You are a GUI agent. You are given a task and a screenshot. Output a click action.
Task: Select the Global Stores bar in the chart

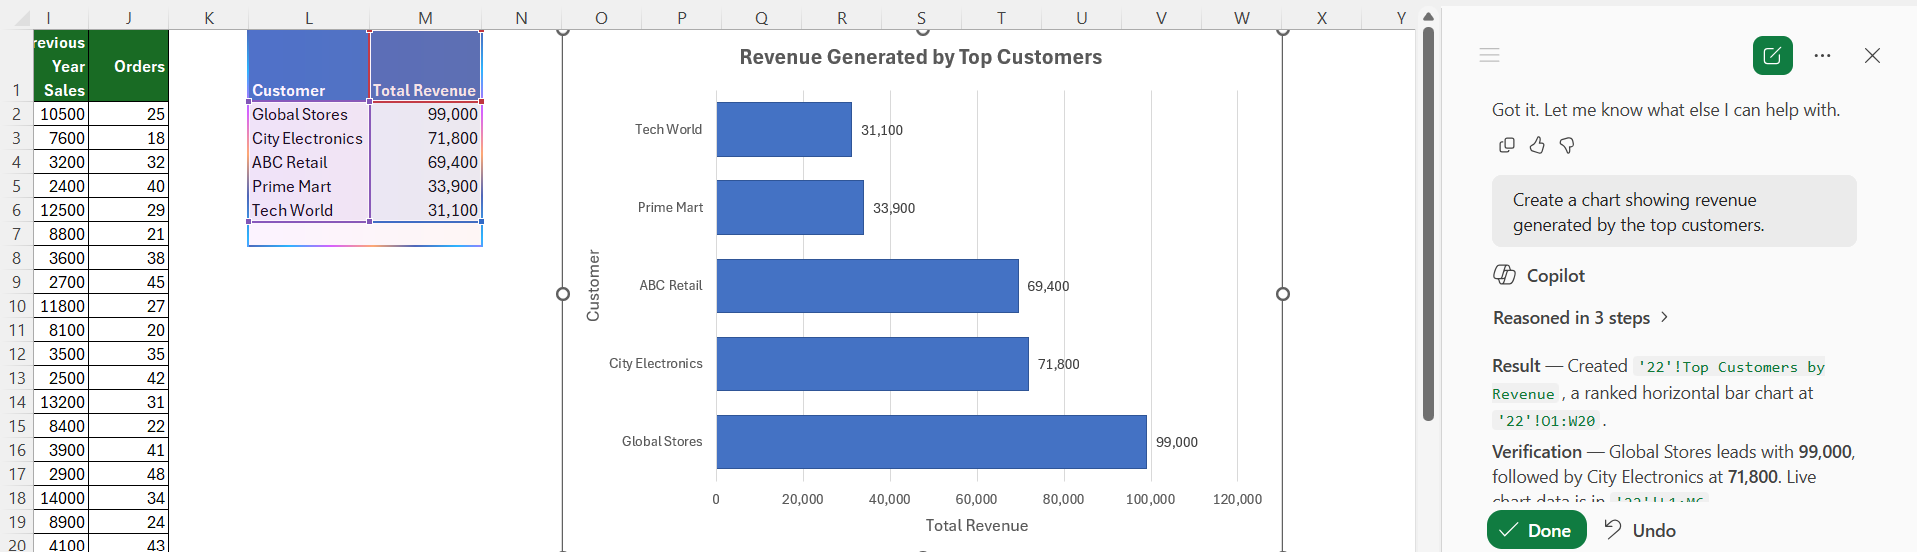[931, 442]
